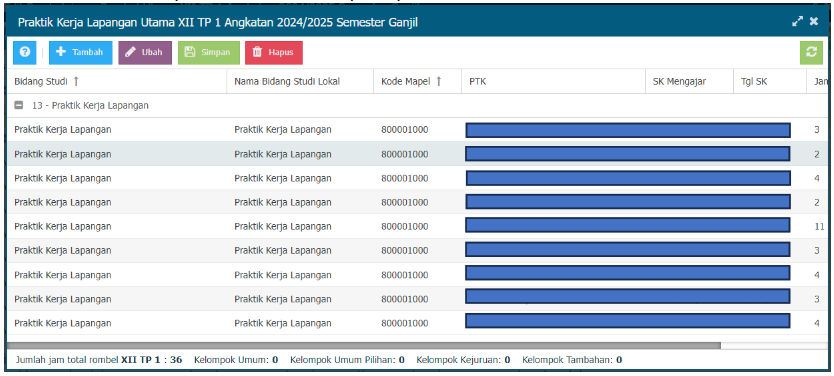Click the Tgl SK column header
Image resolution: width=834 pixels, height=376 pixels.
[770, 81]
